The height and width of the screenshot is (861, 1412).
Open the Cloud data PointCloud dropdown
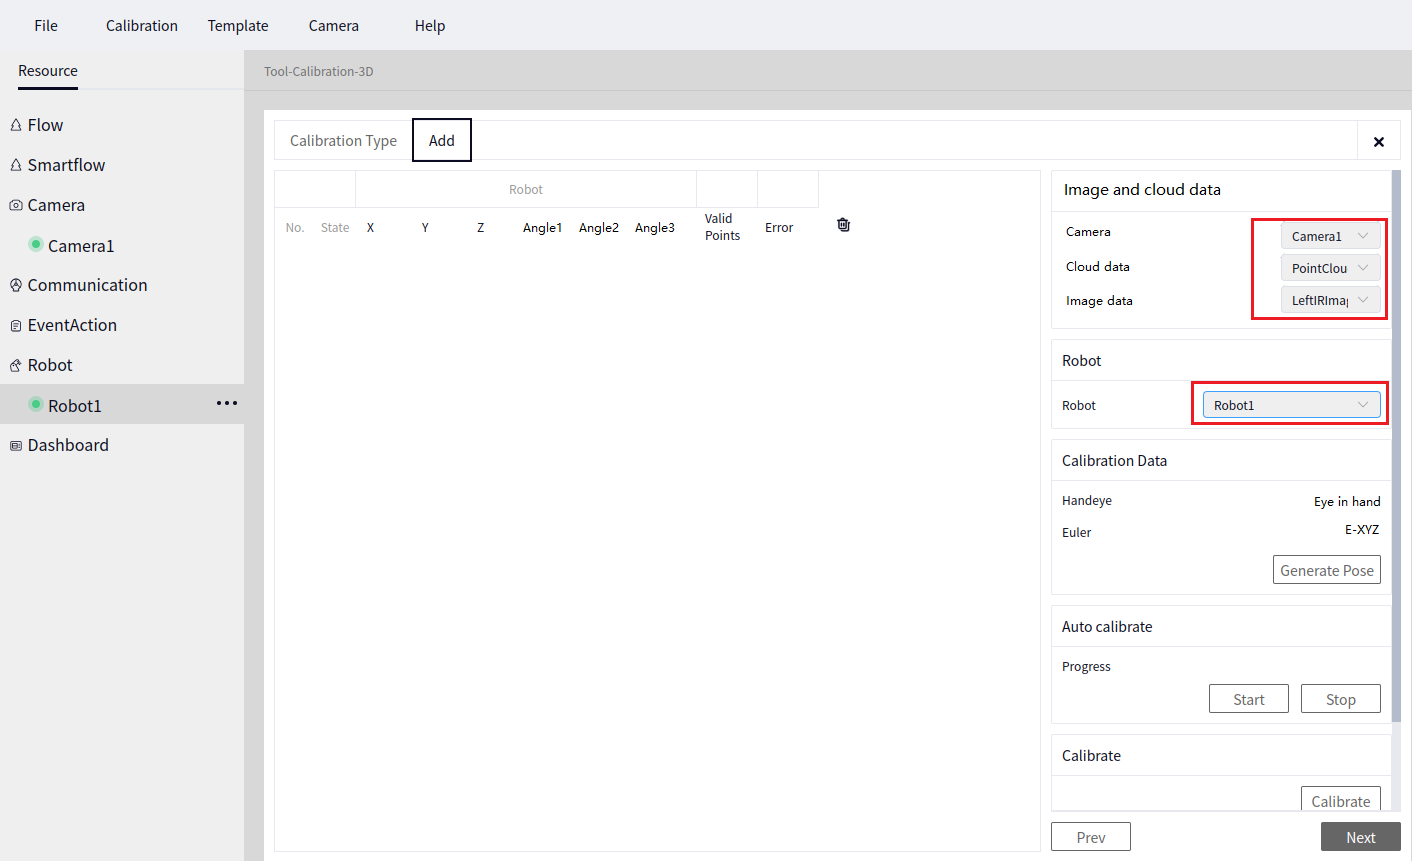point(1331,268)
